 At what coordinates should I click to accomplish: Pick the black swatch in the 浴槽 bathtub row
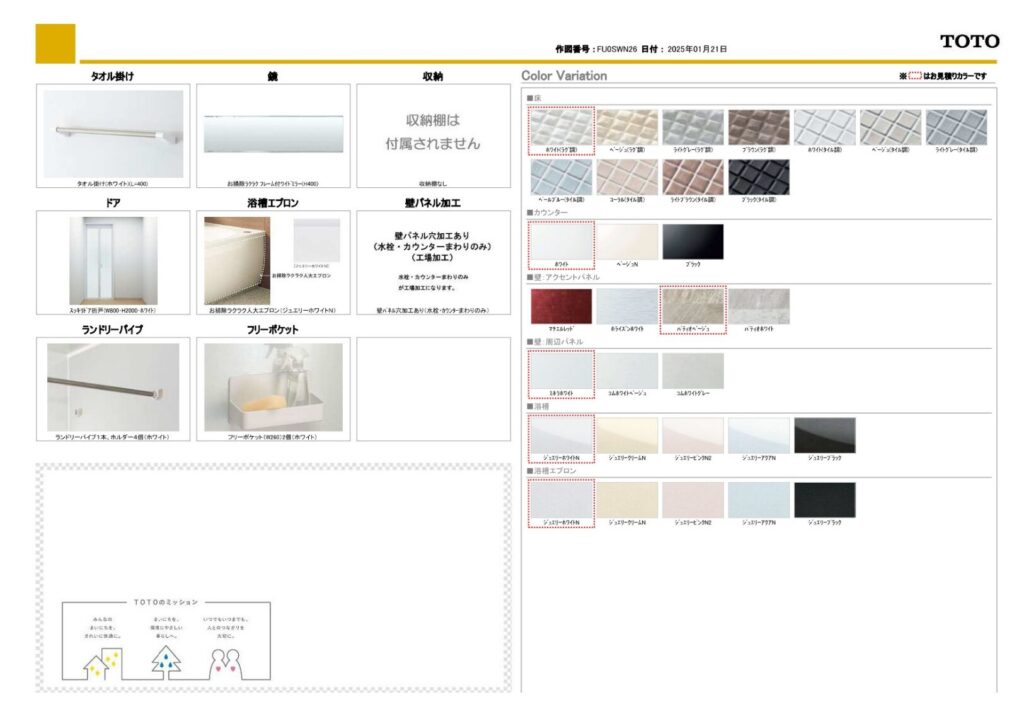824,435
